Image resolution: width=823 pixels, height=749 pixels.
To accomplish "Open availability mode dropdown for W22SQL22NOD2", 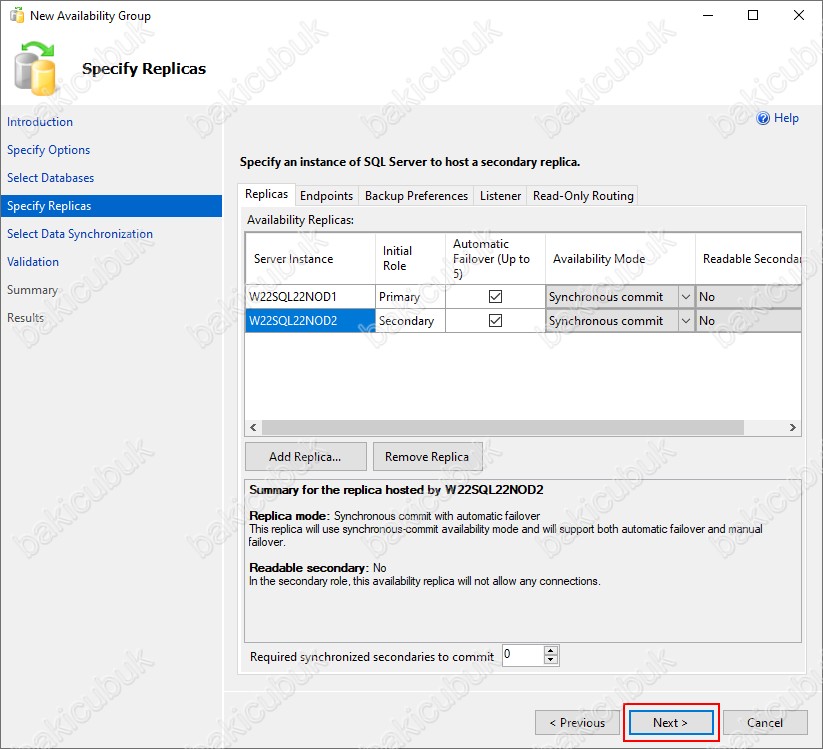I will coord(685,321).
